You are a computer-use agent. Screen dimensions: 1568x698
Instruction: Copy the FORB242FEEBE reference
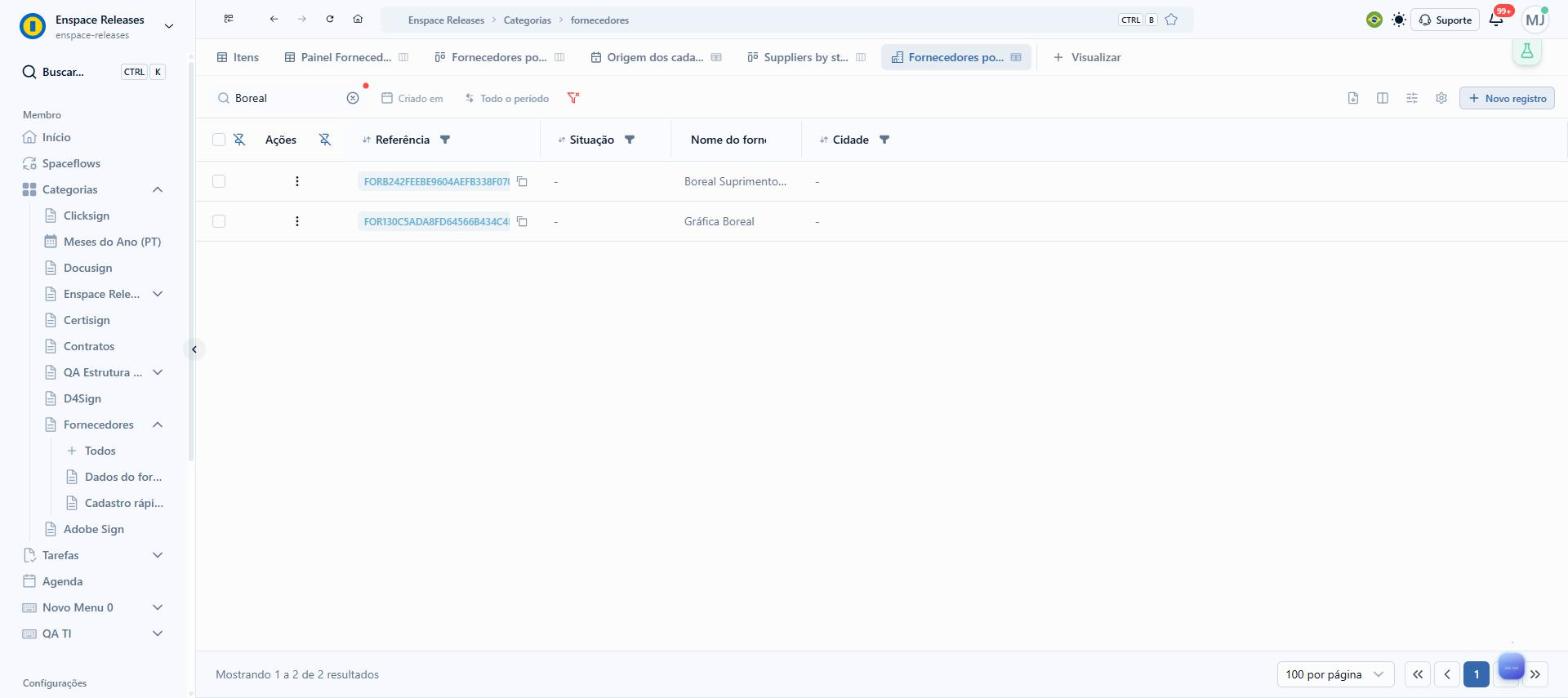[522, 181]
